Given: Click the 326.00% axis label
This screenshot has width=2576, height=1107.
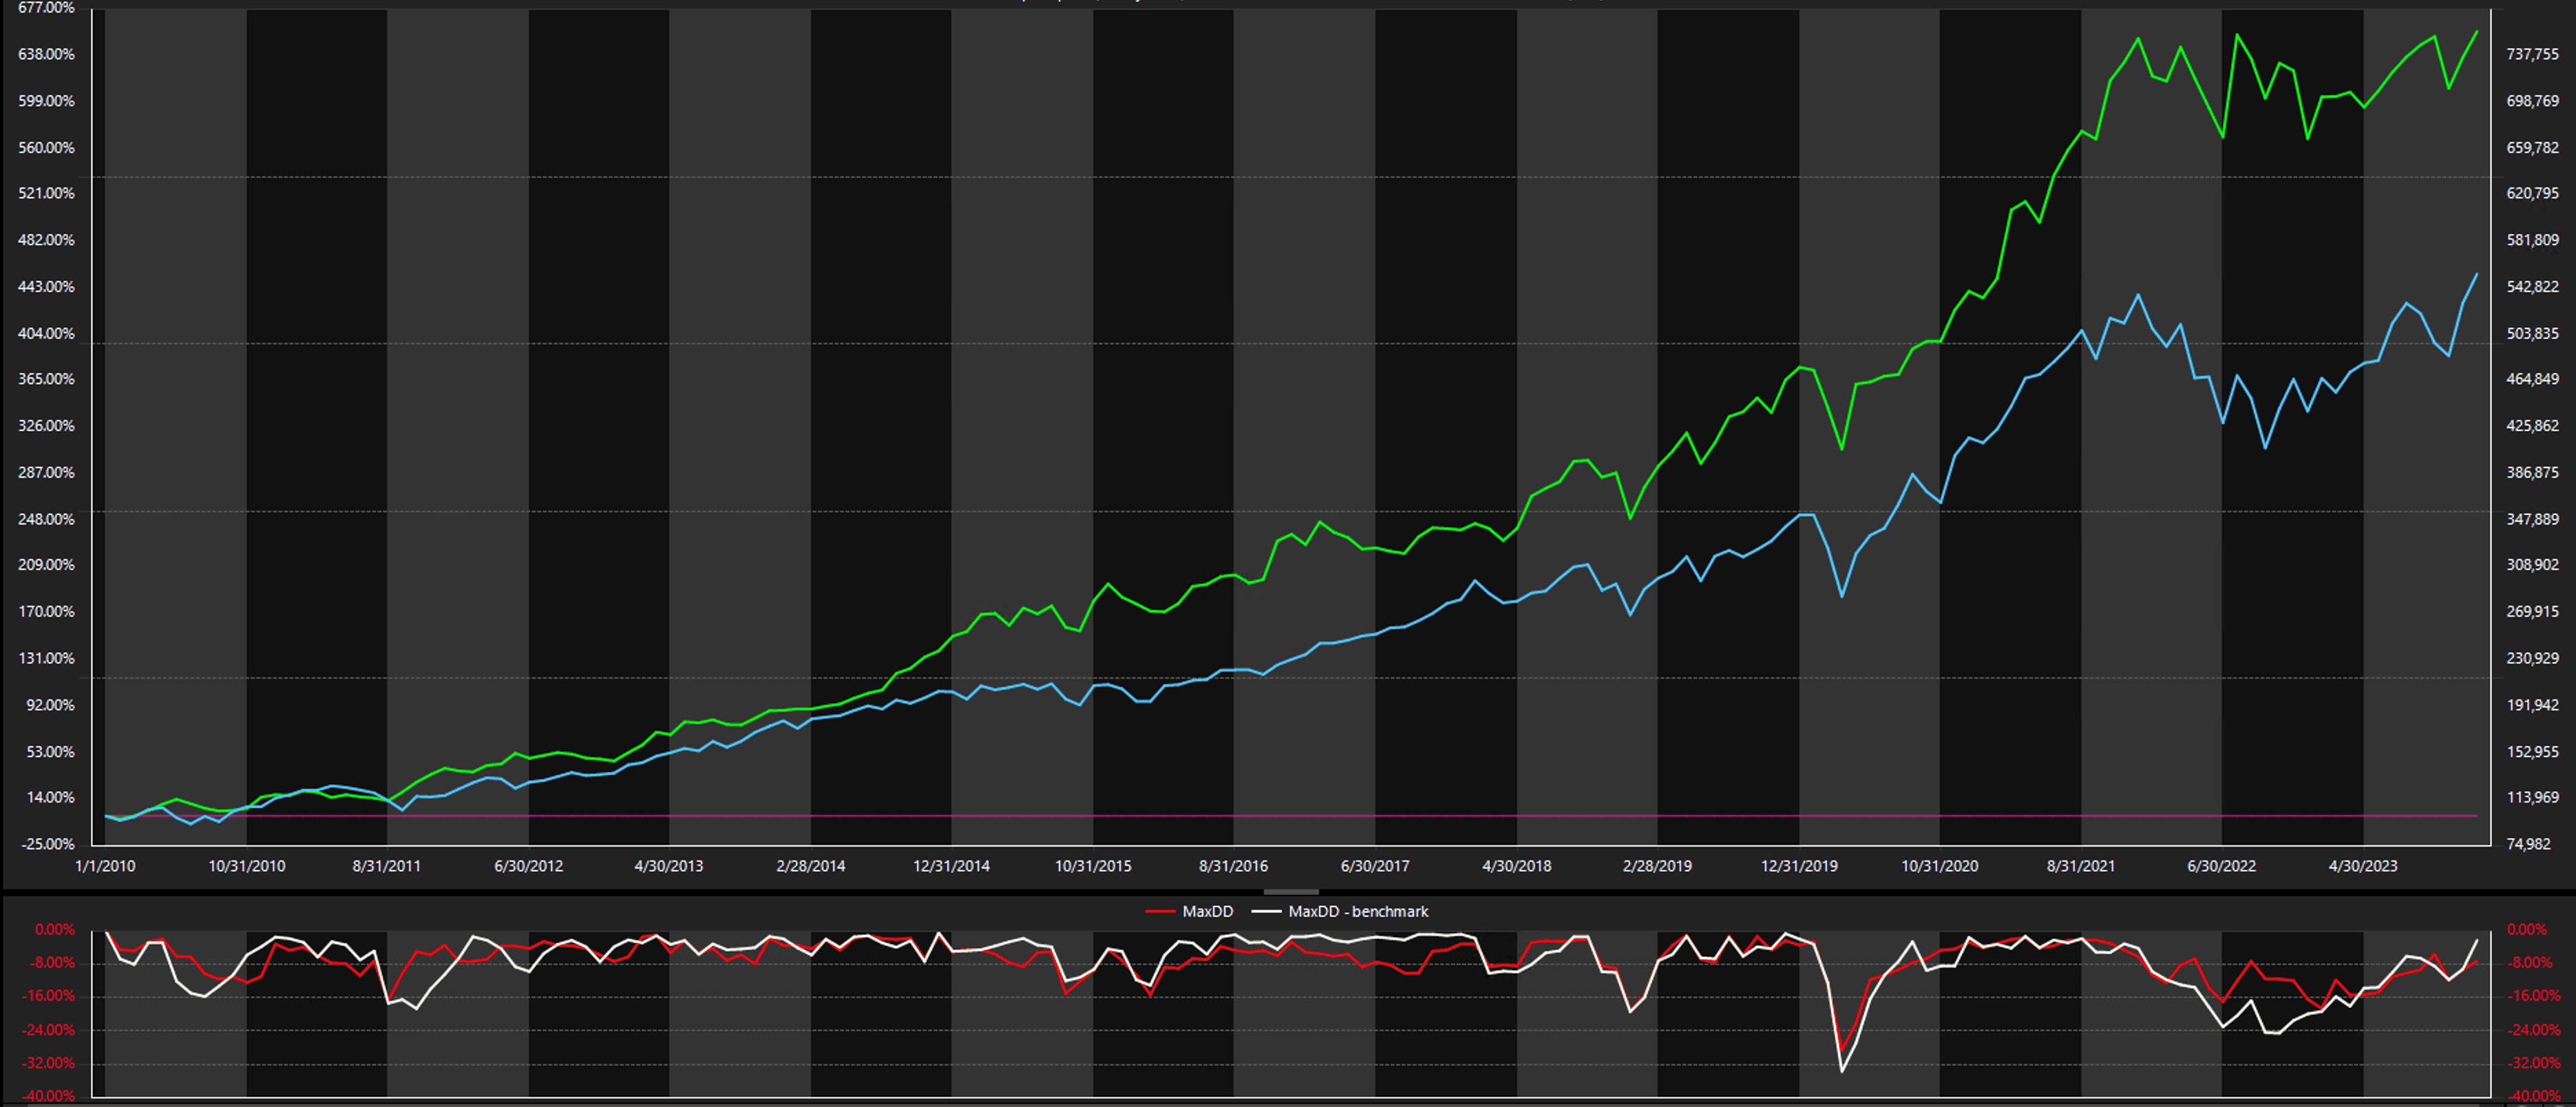Looking at the screenshot, I should pos(46,426).
